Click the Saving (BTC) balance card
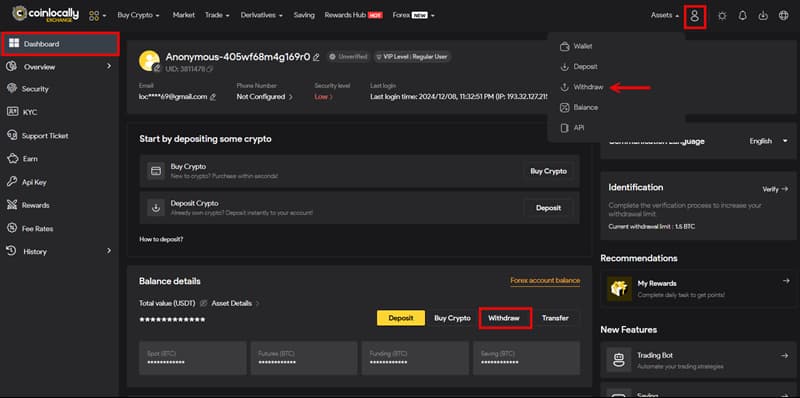Viewport: 800px width, 398px height. click(x=527, y=358)
